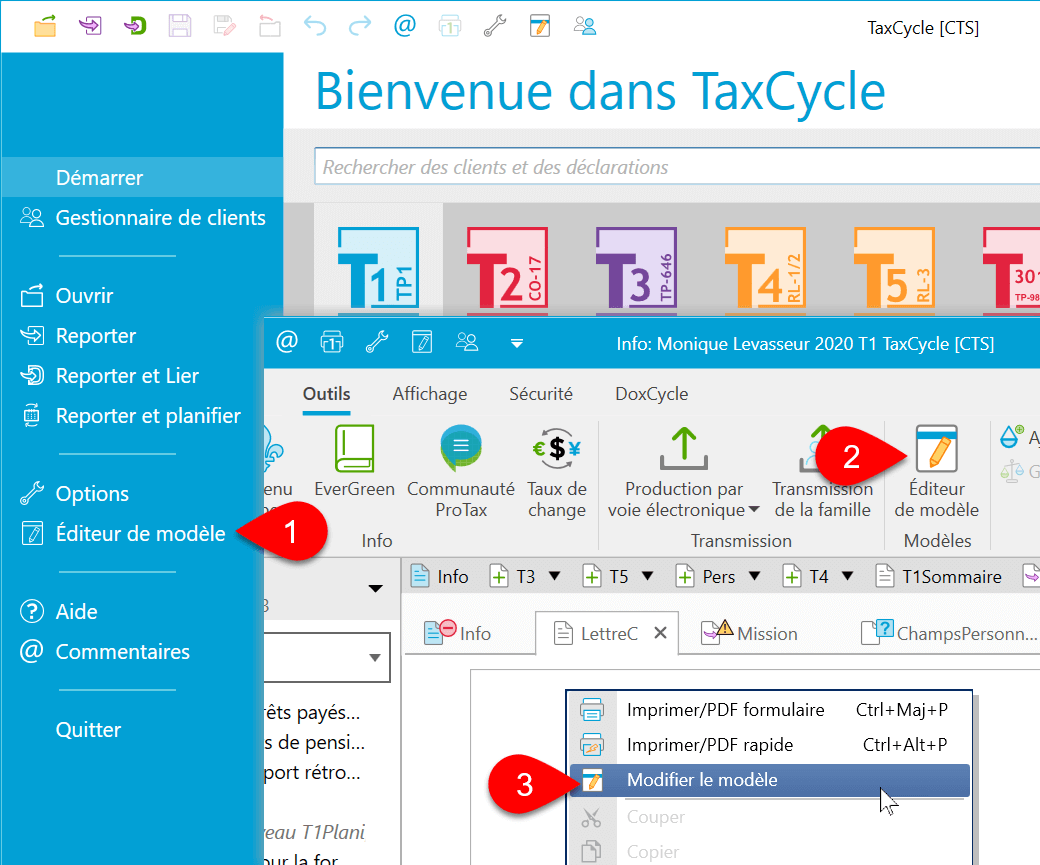Select Démarrer in the blue sidebar
Viewport: 1040px width, 865px height.
coord(142,177)
